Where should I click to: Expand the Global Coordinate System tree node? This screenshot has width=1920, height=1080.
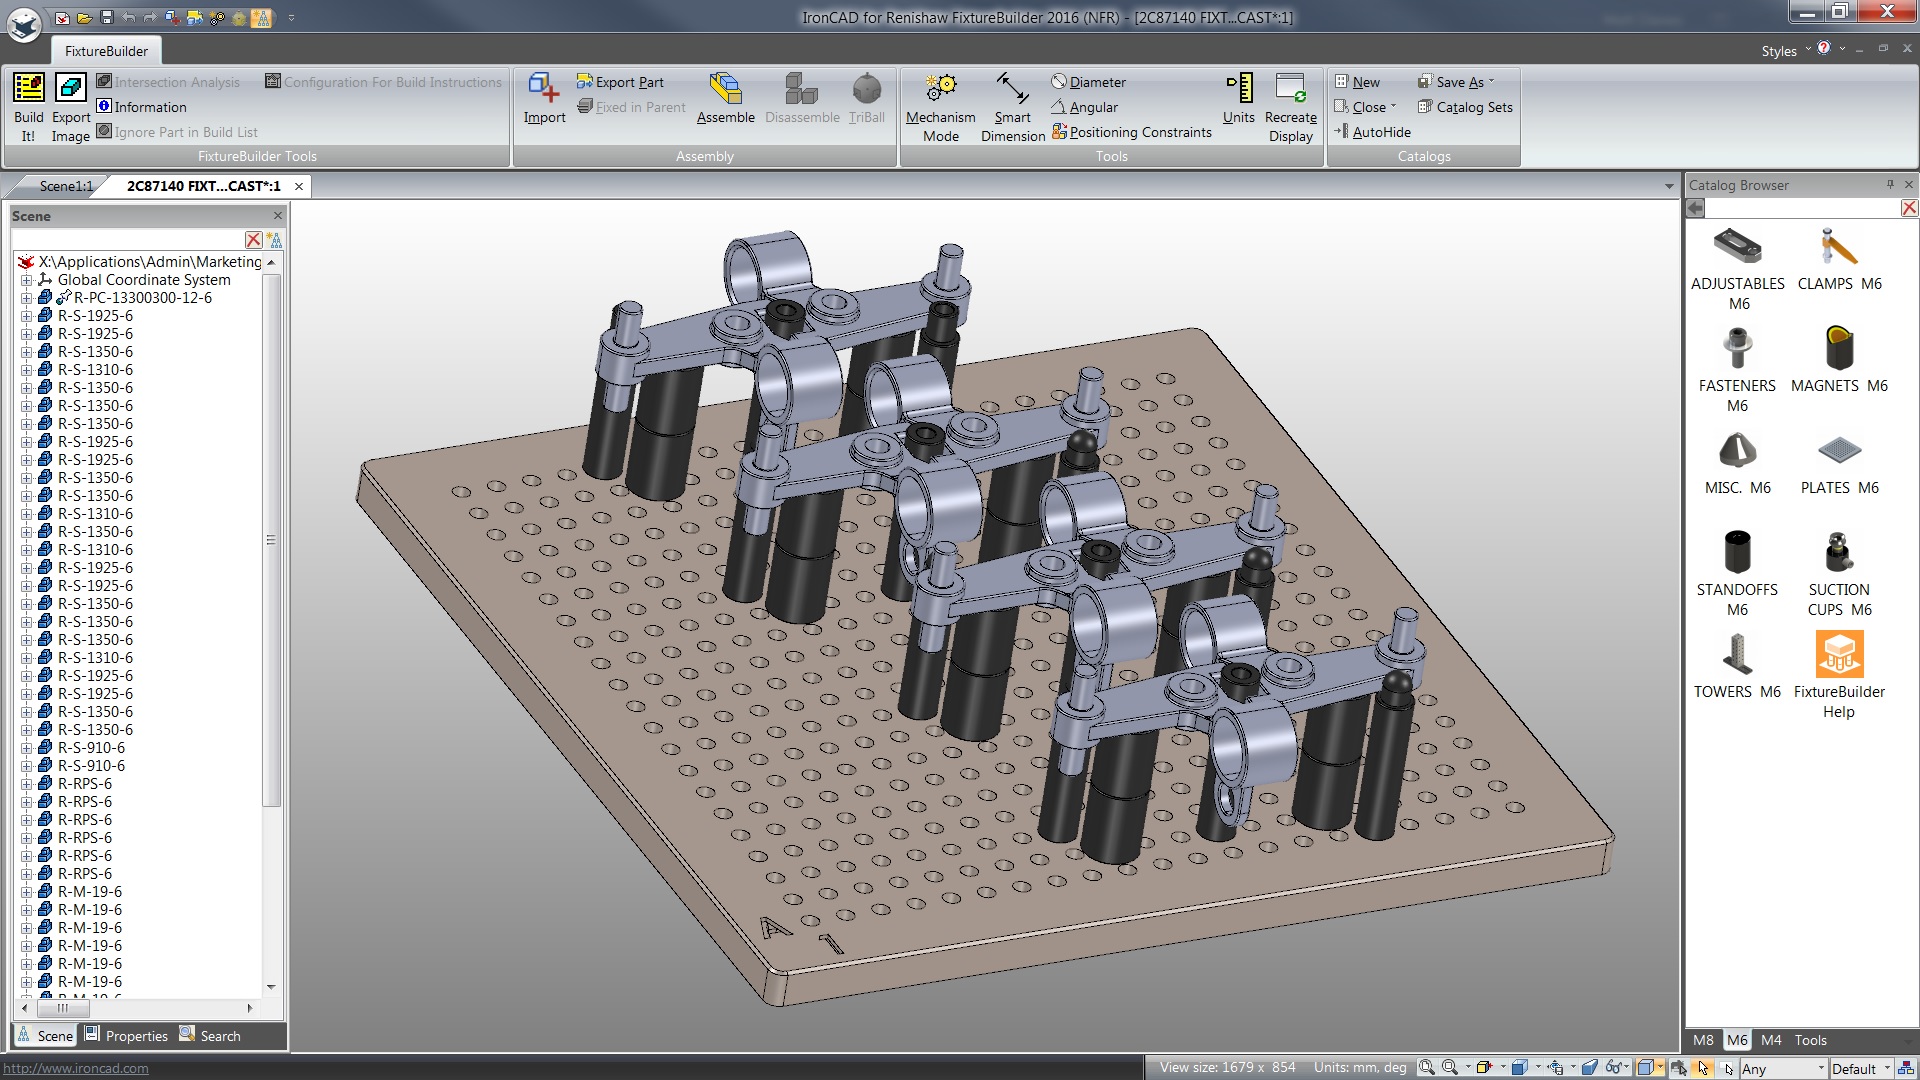click(x=25, y=280)
